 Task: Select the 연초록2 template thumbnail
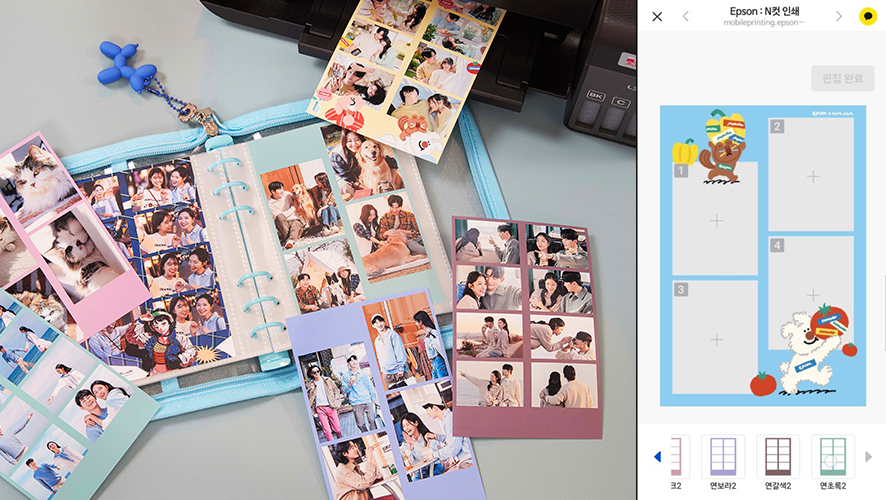833,456
